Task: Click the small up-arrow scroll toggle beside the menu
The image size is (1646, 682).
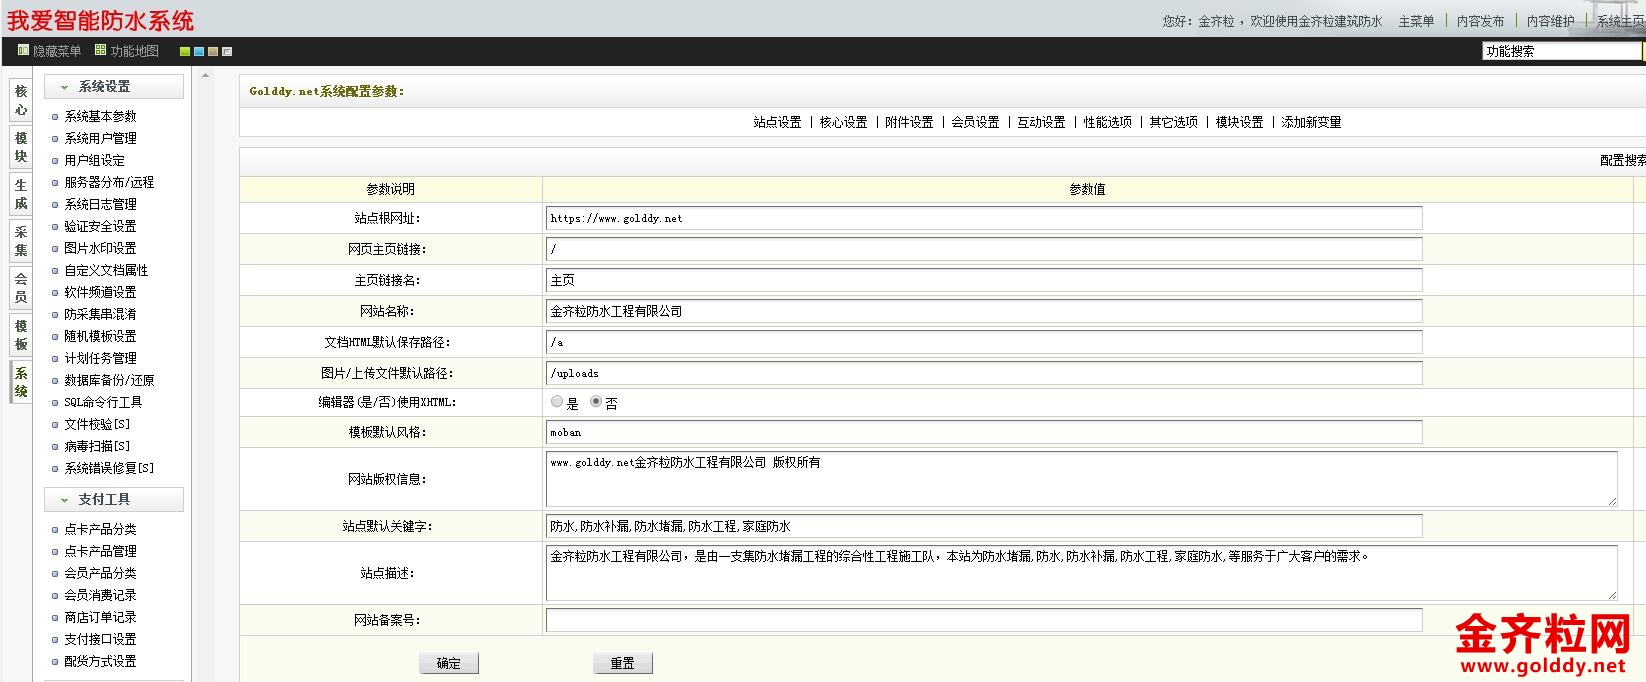Action: [204, 75]
